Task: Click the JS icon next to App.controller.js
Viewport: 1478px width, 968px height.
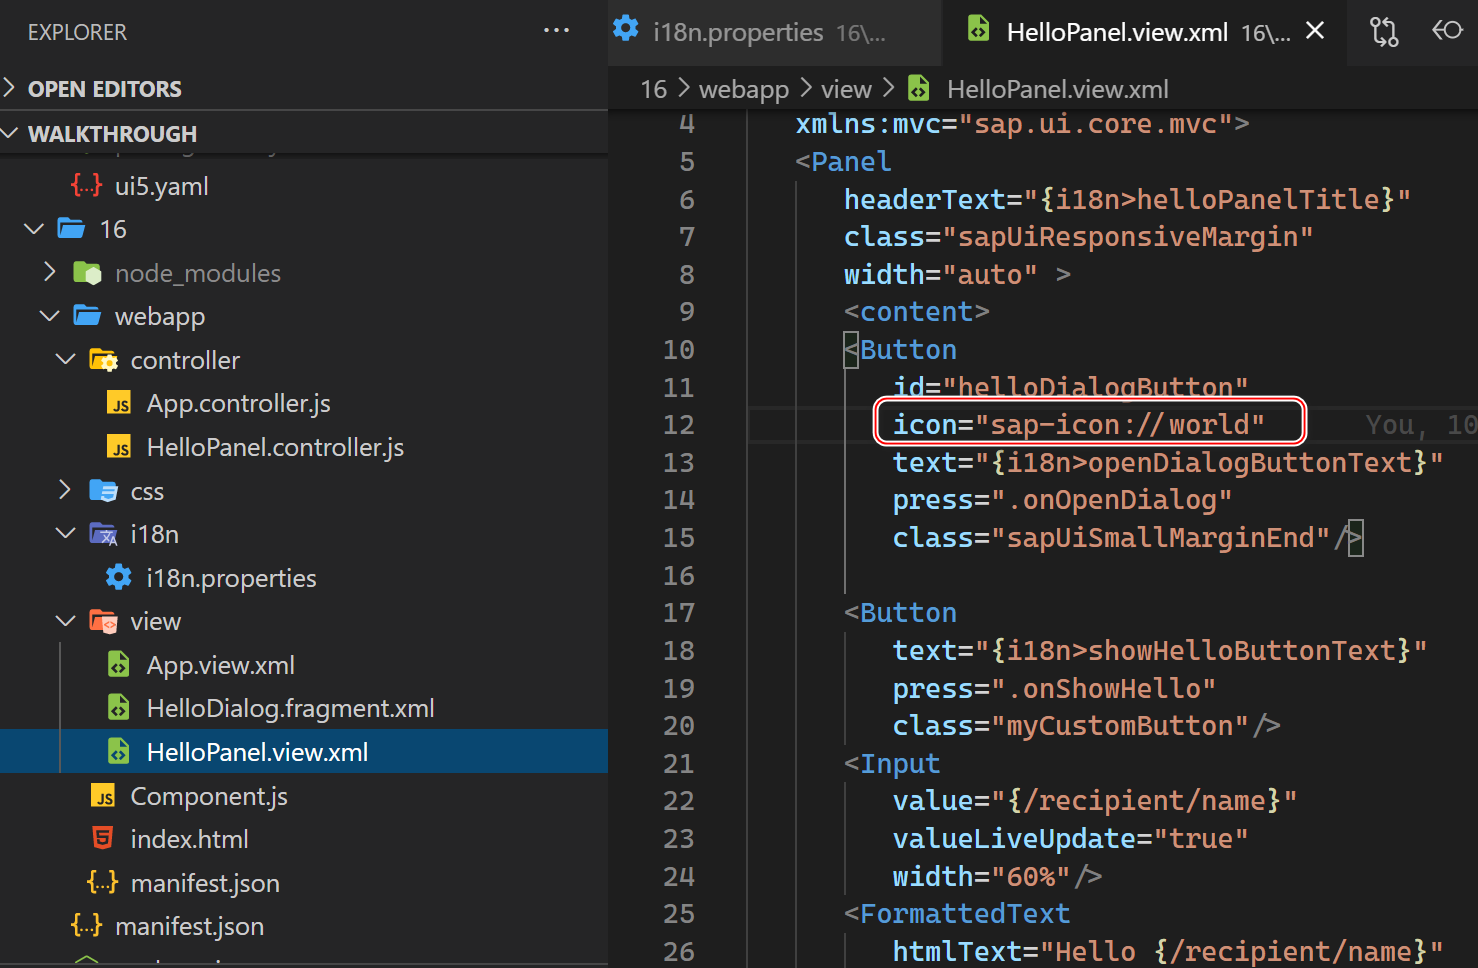Action: 118,402
